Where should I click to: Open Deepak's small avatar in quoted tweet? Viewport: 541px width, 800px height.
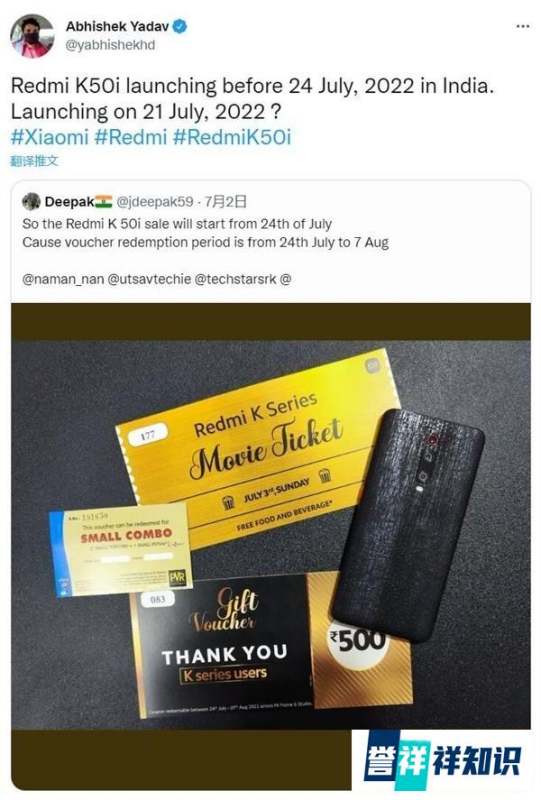point(31,202)
